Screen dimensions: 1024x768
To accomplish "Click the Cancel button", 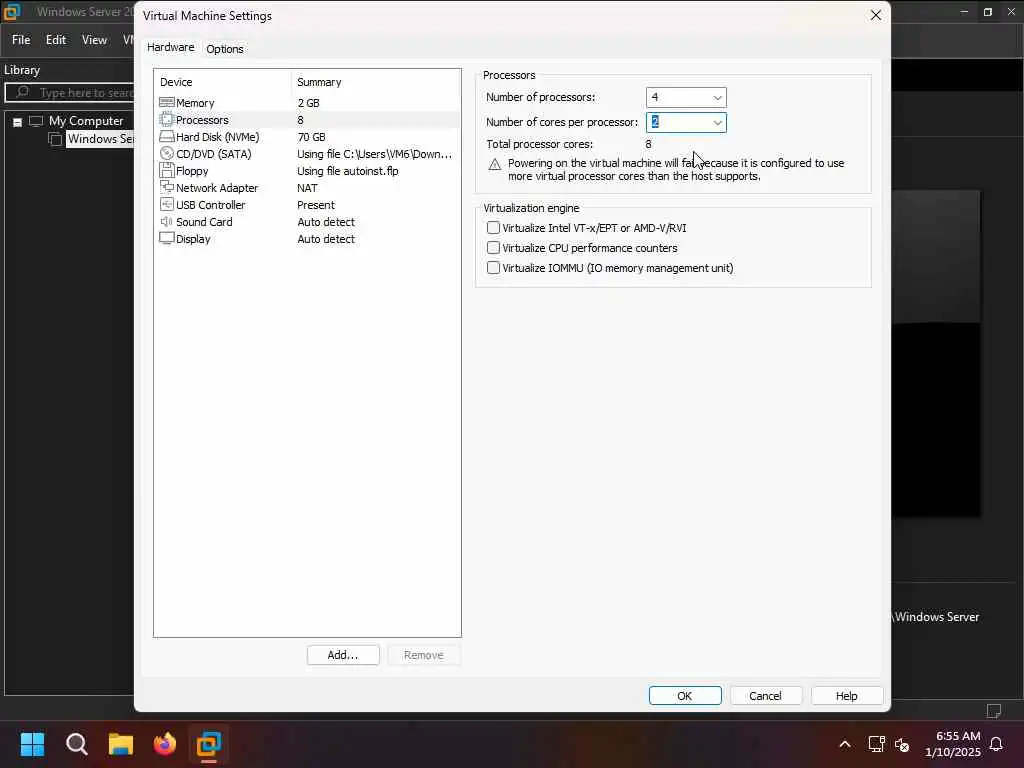I will (765, 696).
